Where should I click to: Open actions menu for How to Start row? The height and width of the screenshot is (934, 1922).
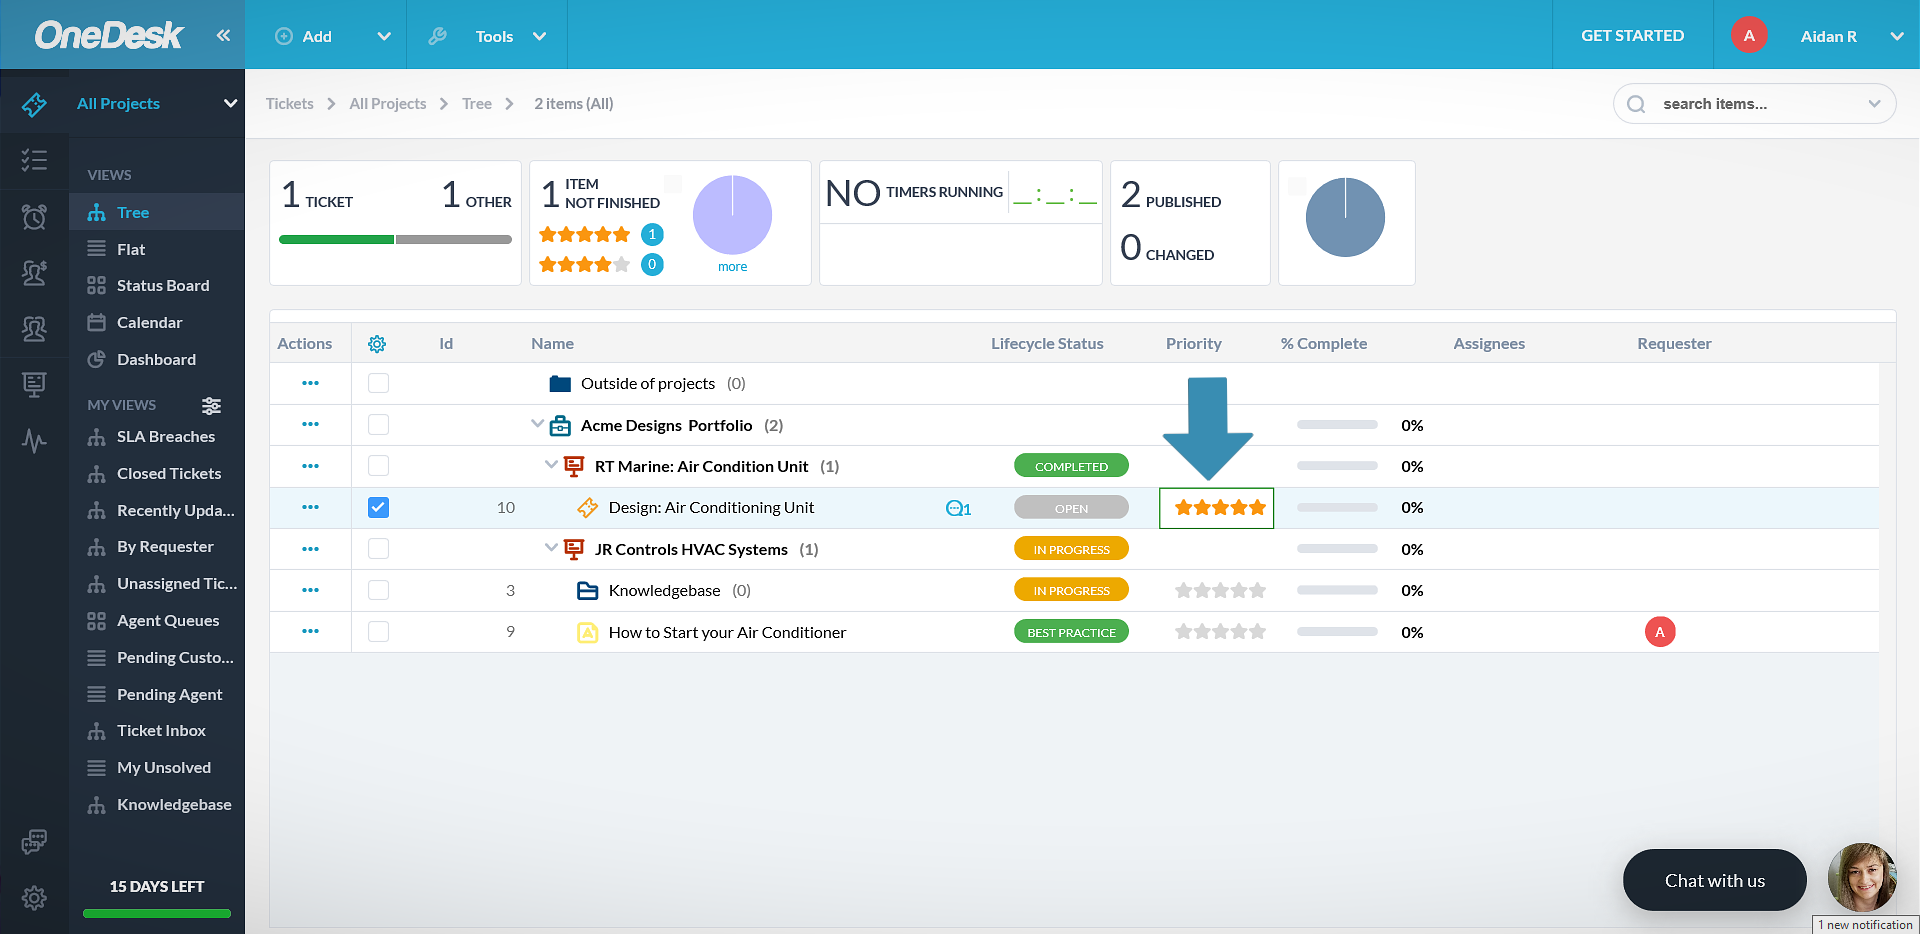tap(310, 631)
